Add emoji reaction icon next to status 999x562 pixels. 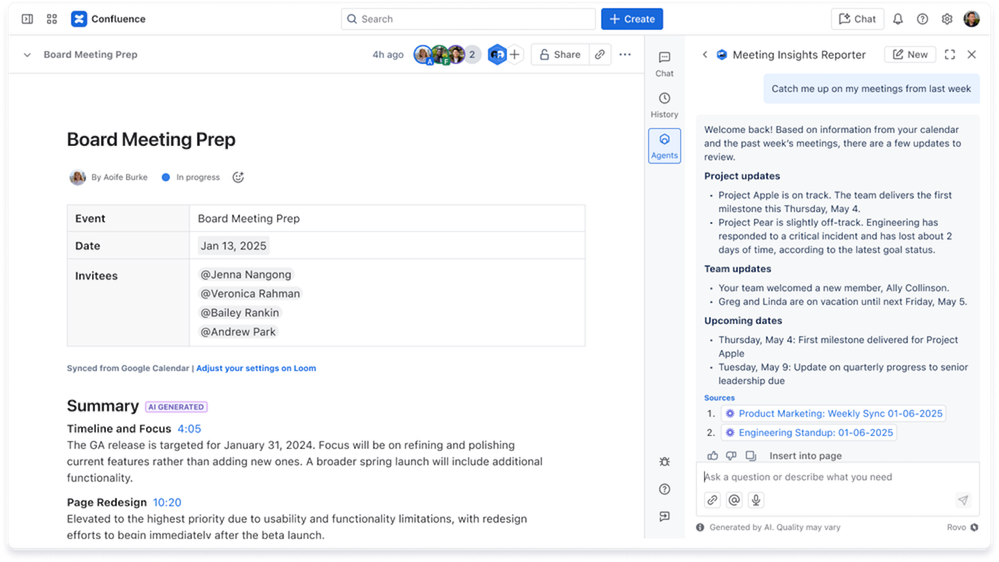[238, 177]
